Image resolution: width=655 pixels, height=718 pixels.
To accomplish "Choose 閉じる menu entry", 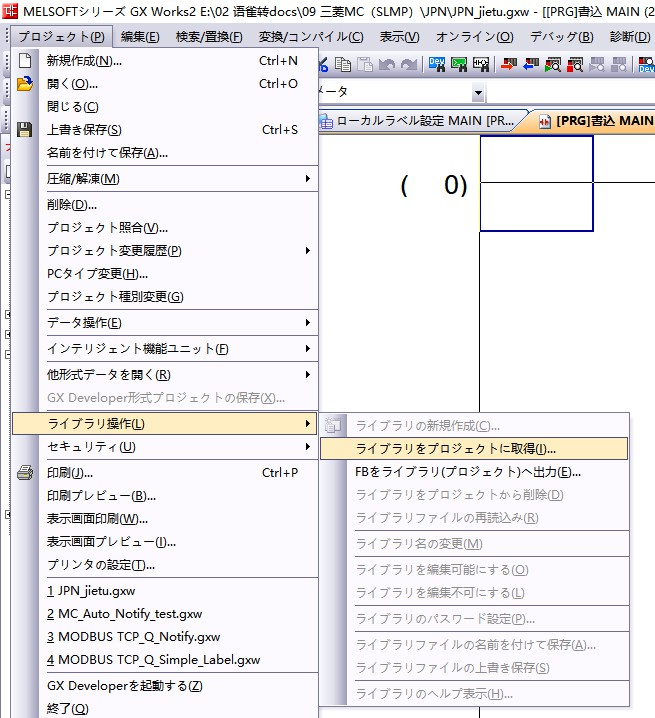I will [x=165, y=107].
